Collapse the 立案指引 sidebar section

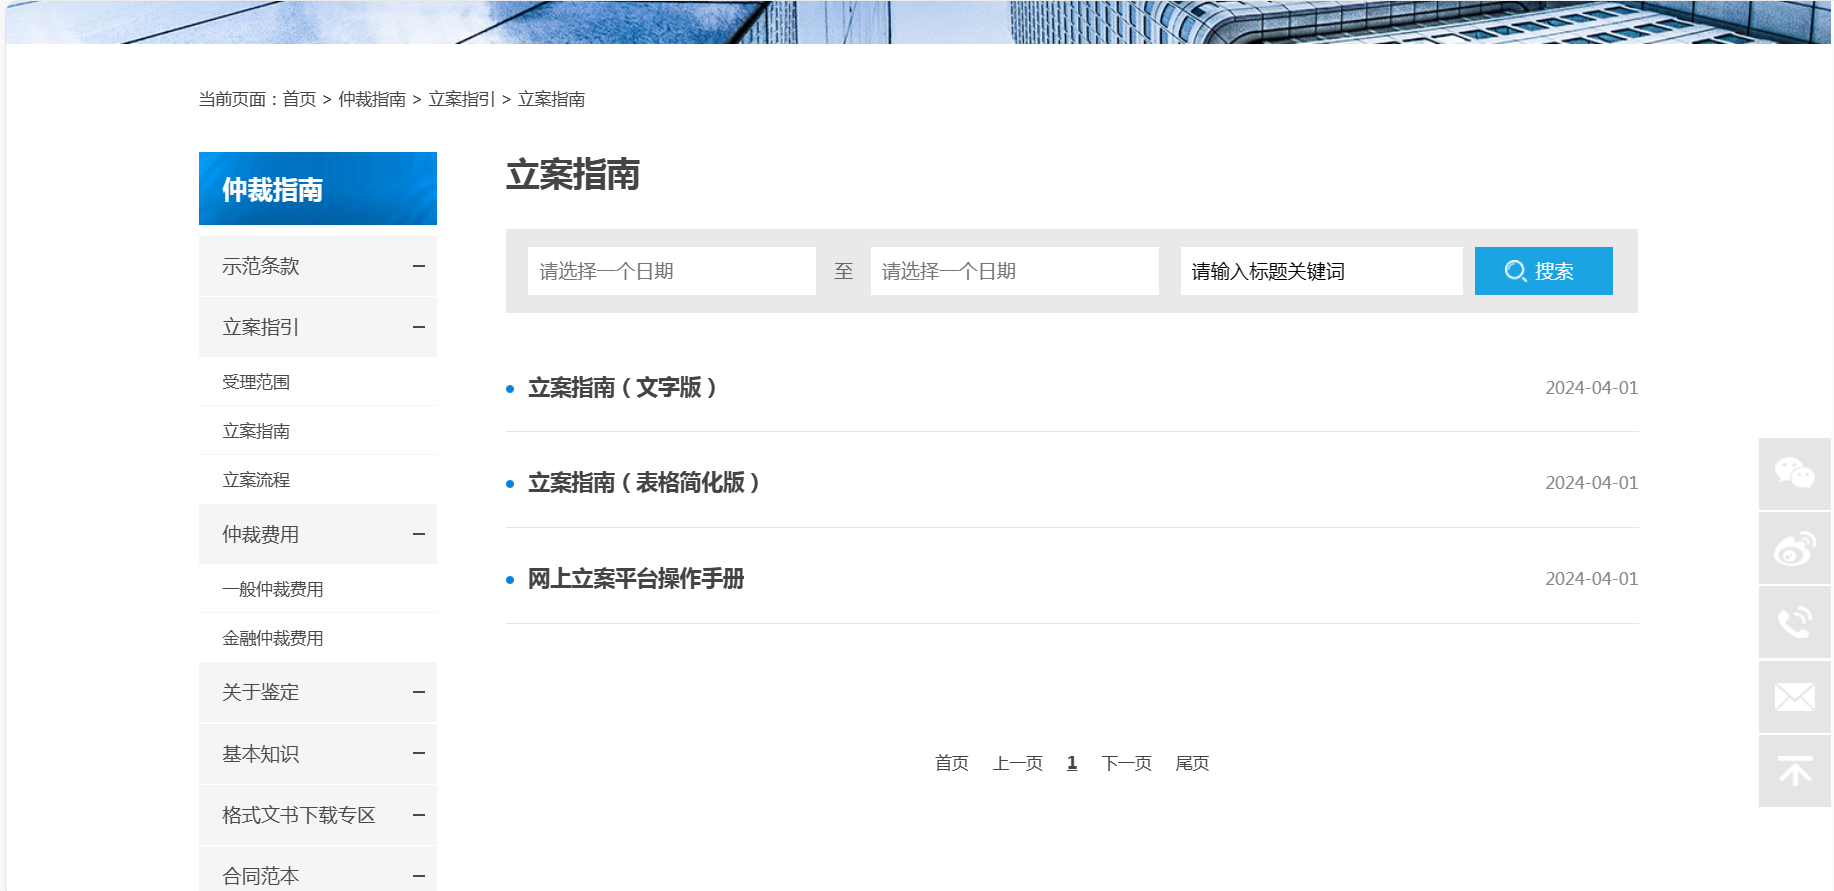(x=418, y=327)
